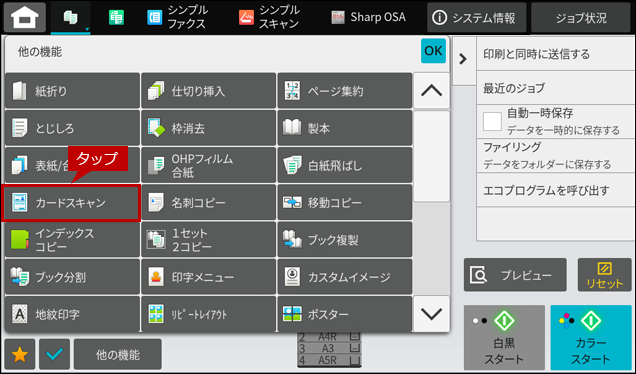Open the green mode icon tab
The height and width of the screenshot is (374, 636).
click(x=116, y=17)
